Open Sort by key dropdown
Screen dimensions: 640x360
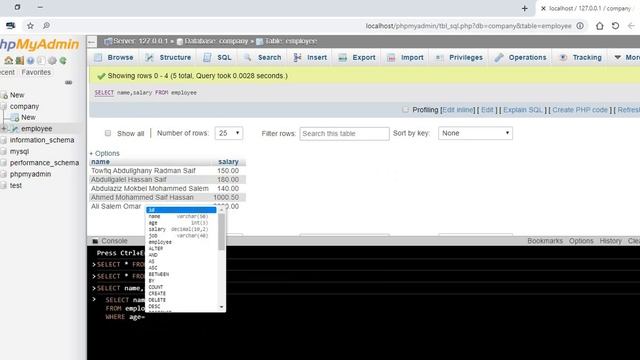pyautogui.click(x=476, y=133)
